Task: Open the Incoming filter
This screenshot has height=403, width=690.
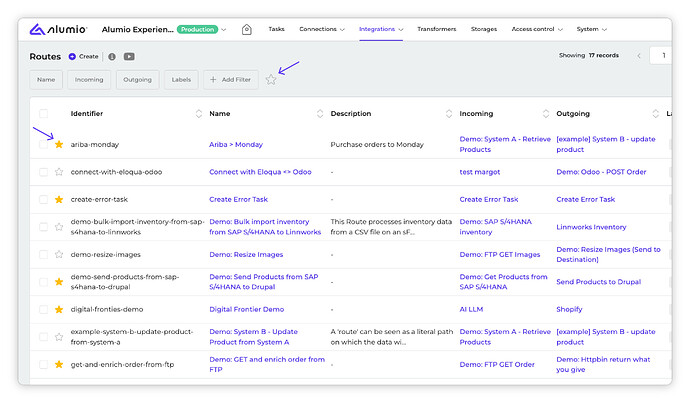Action: [89, 80]
